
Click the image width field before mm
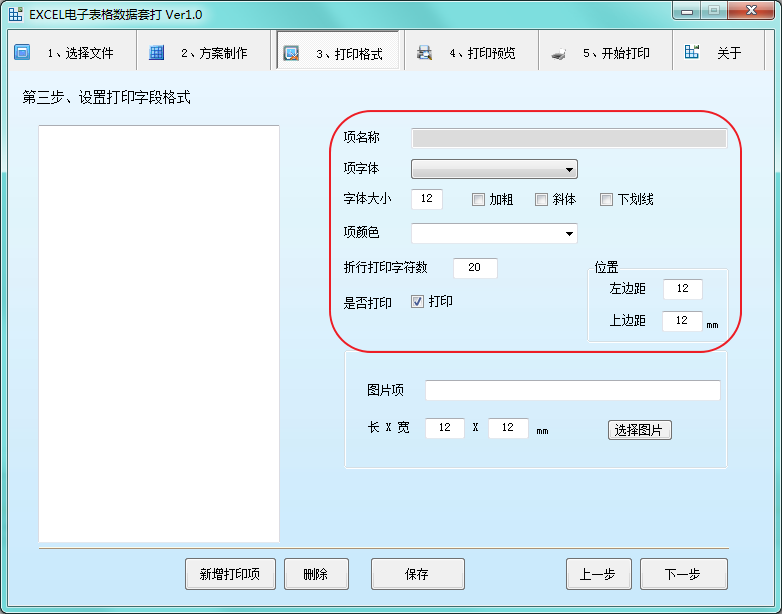click(x=508, y=428)
